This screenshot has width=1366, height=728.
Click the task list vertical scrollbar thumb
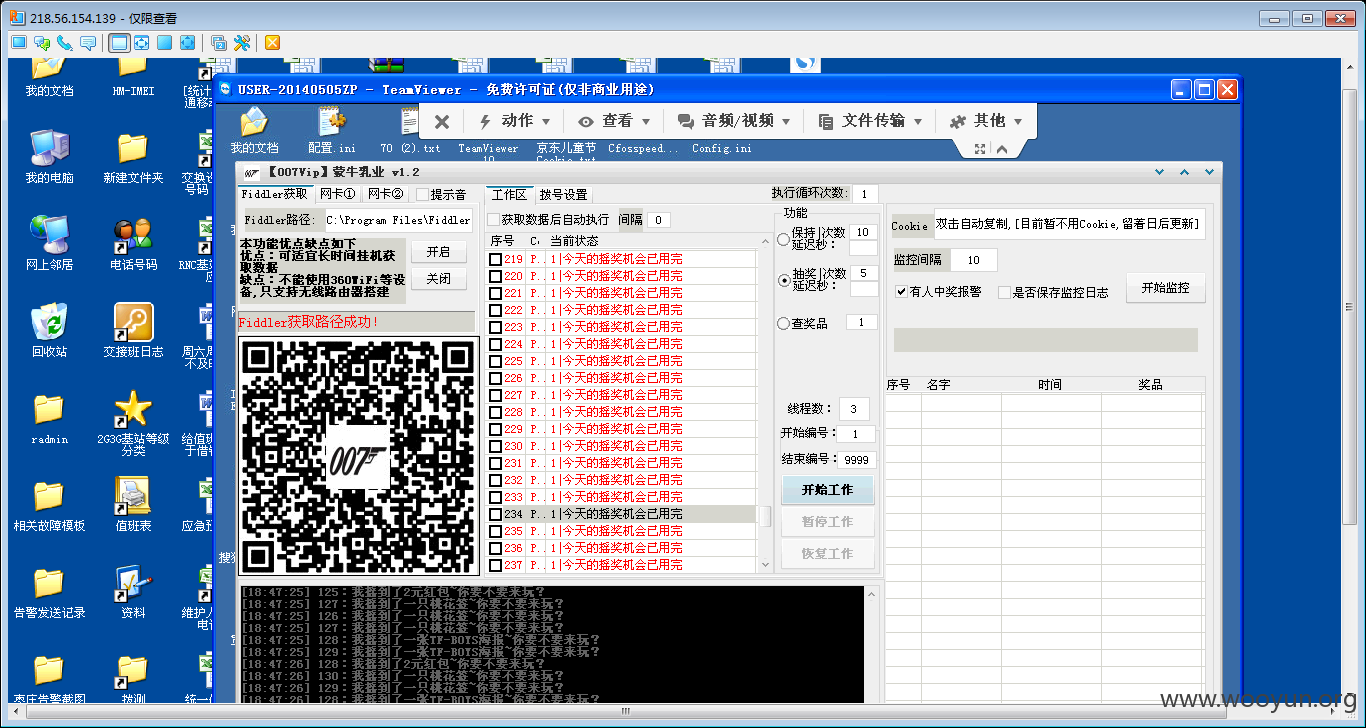pyautogui.click(x=764, y=516)
